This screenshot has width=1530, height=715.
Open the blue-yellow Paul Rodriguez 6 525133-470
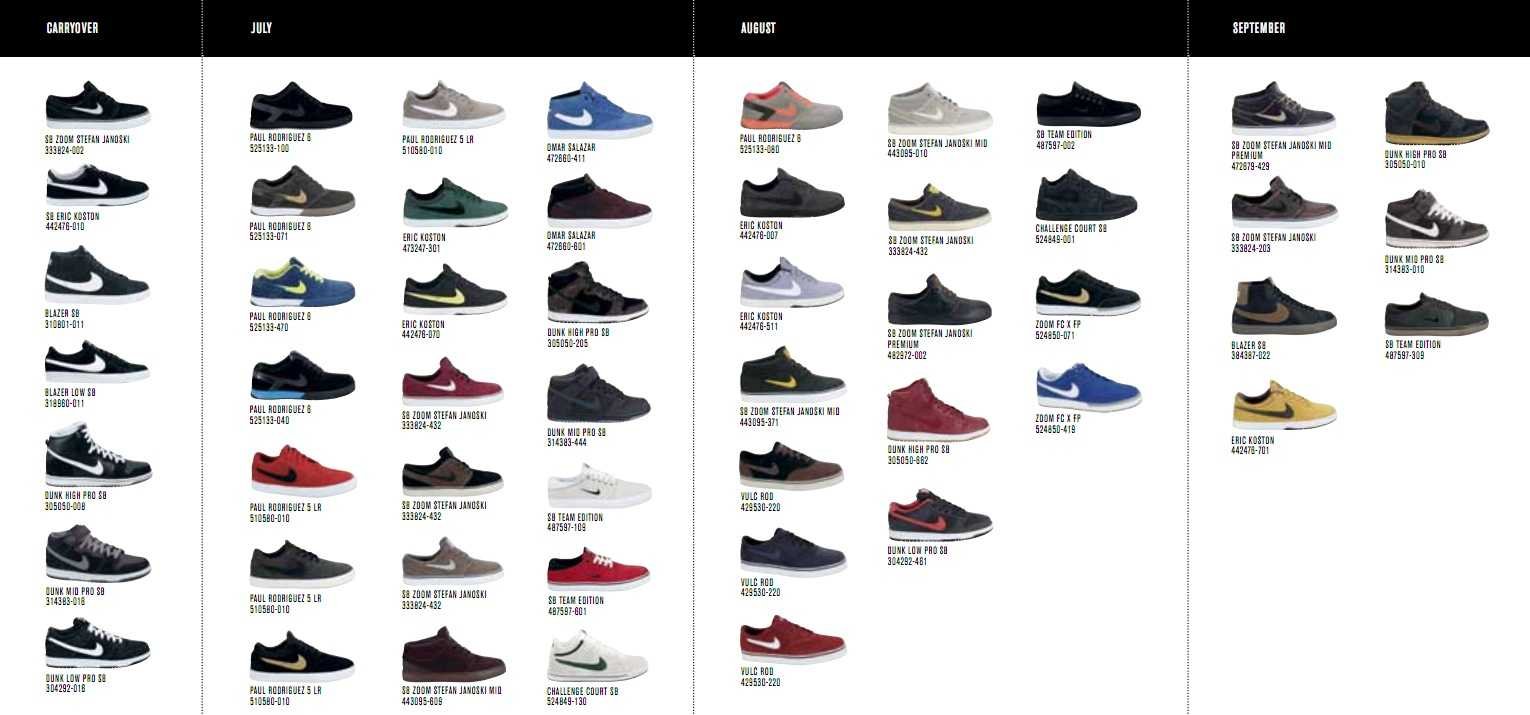pyautogui.click(x=302, y=282)
